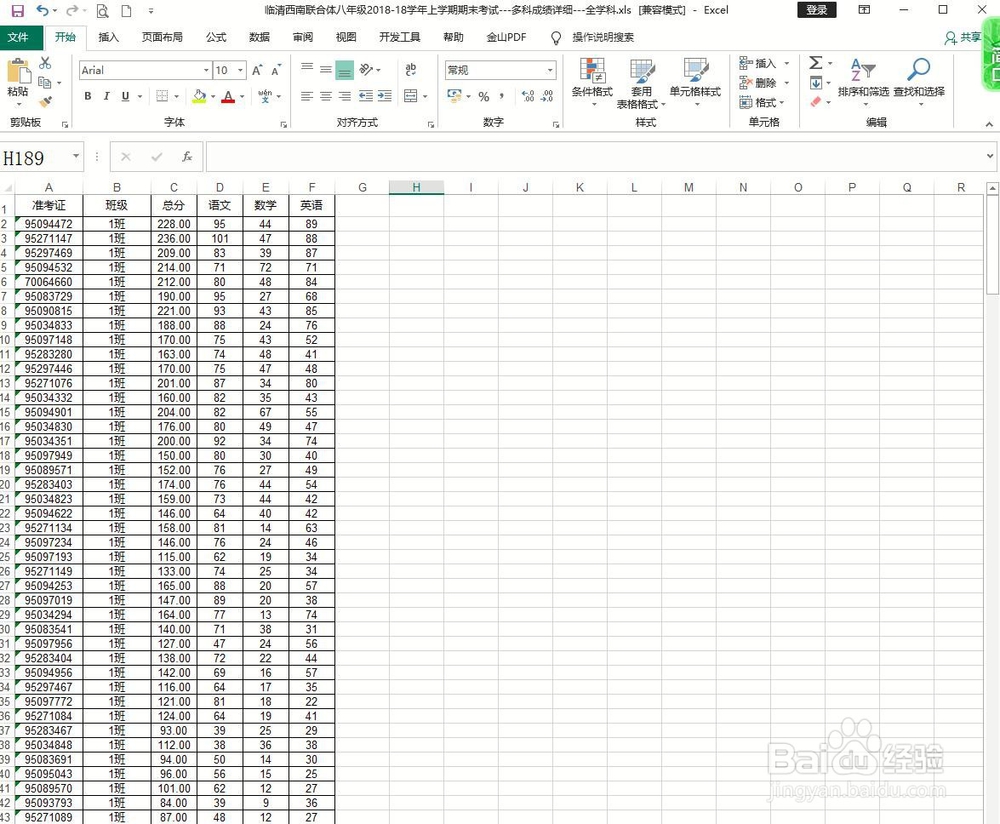The width and height of the screenshot is (1000, 824).
Task: Toggle underline formatting
Action: click(126, 96)
